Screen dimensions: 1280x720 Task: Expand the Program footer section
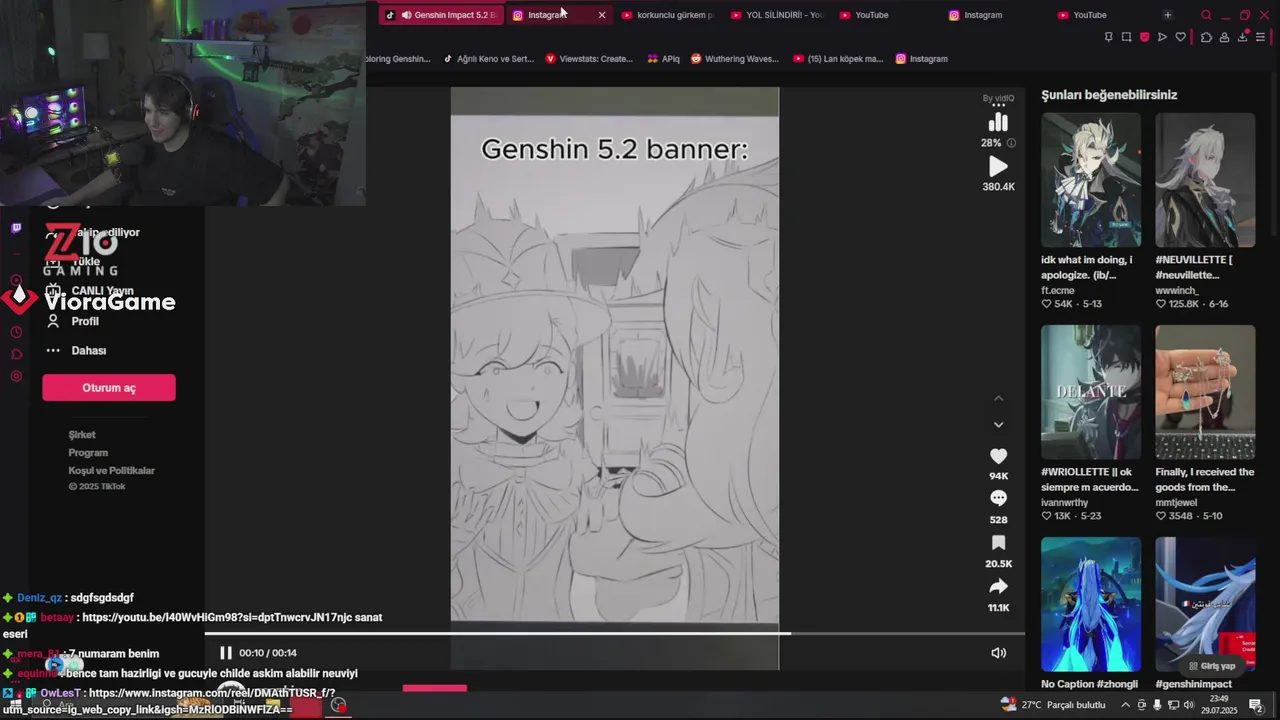point(88,453)
